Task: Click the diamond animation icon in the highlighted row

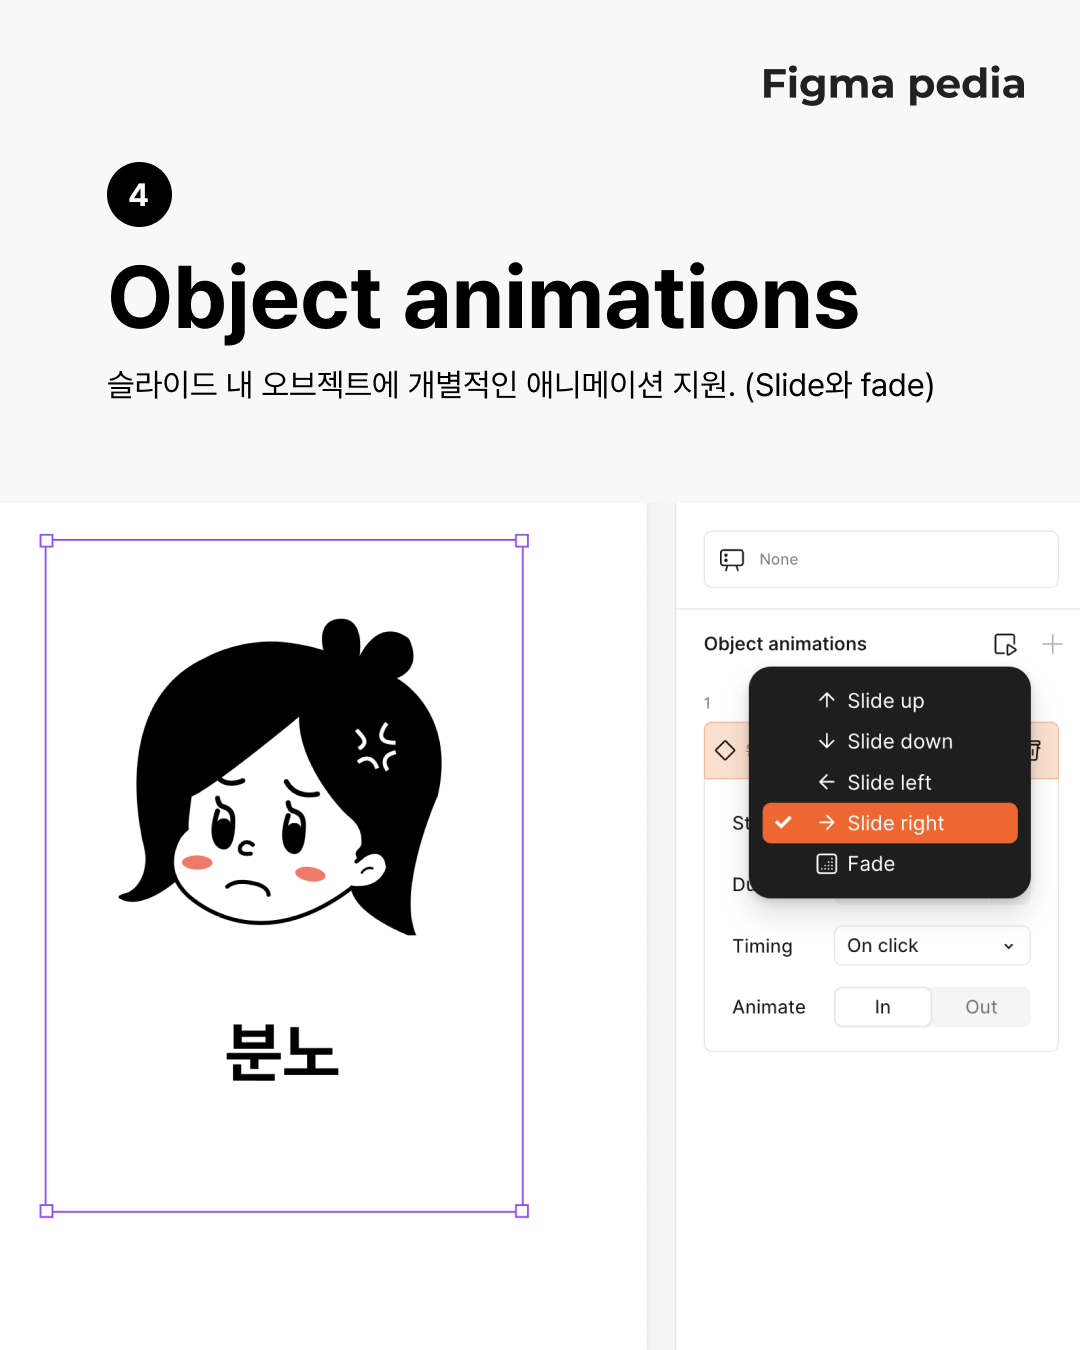Action: [x=725, y=750]
